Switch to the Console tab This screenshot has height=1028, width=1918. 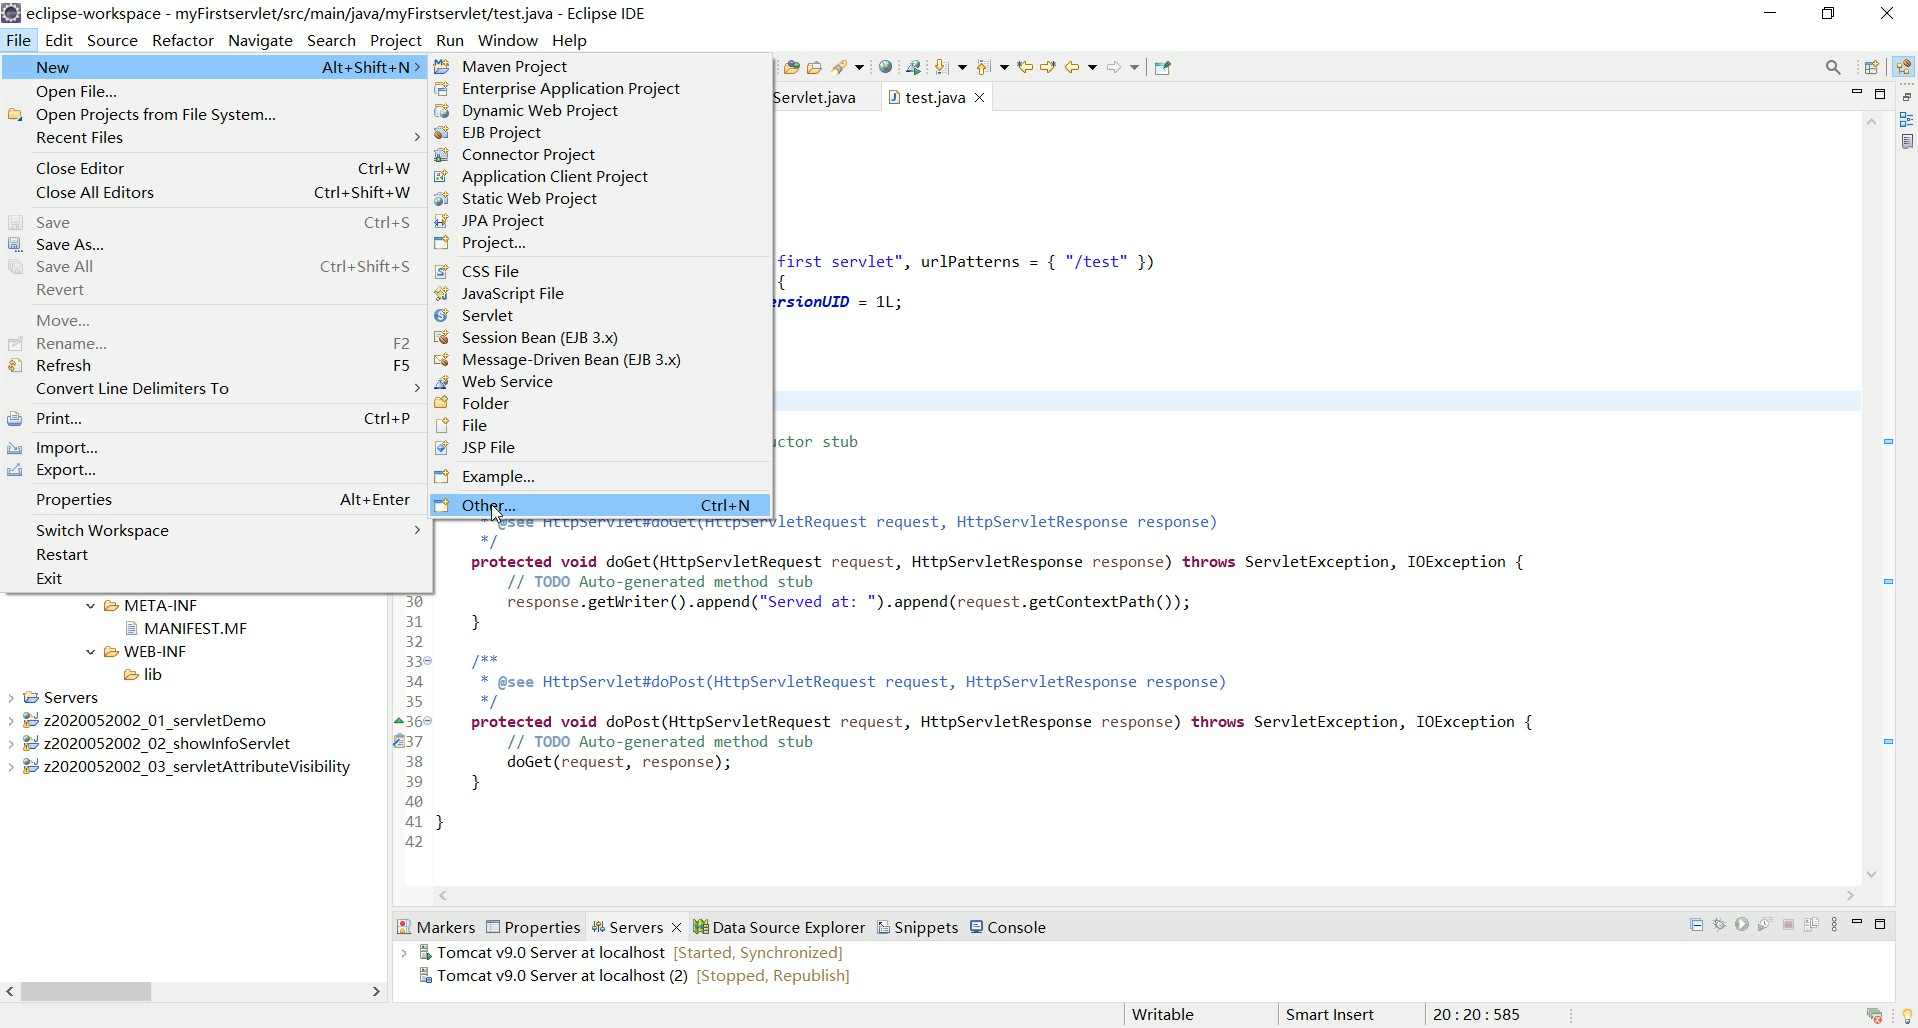1015,927
